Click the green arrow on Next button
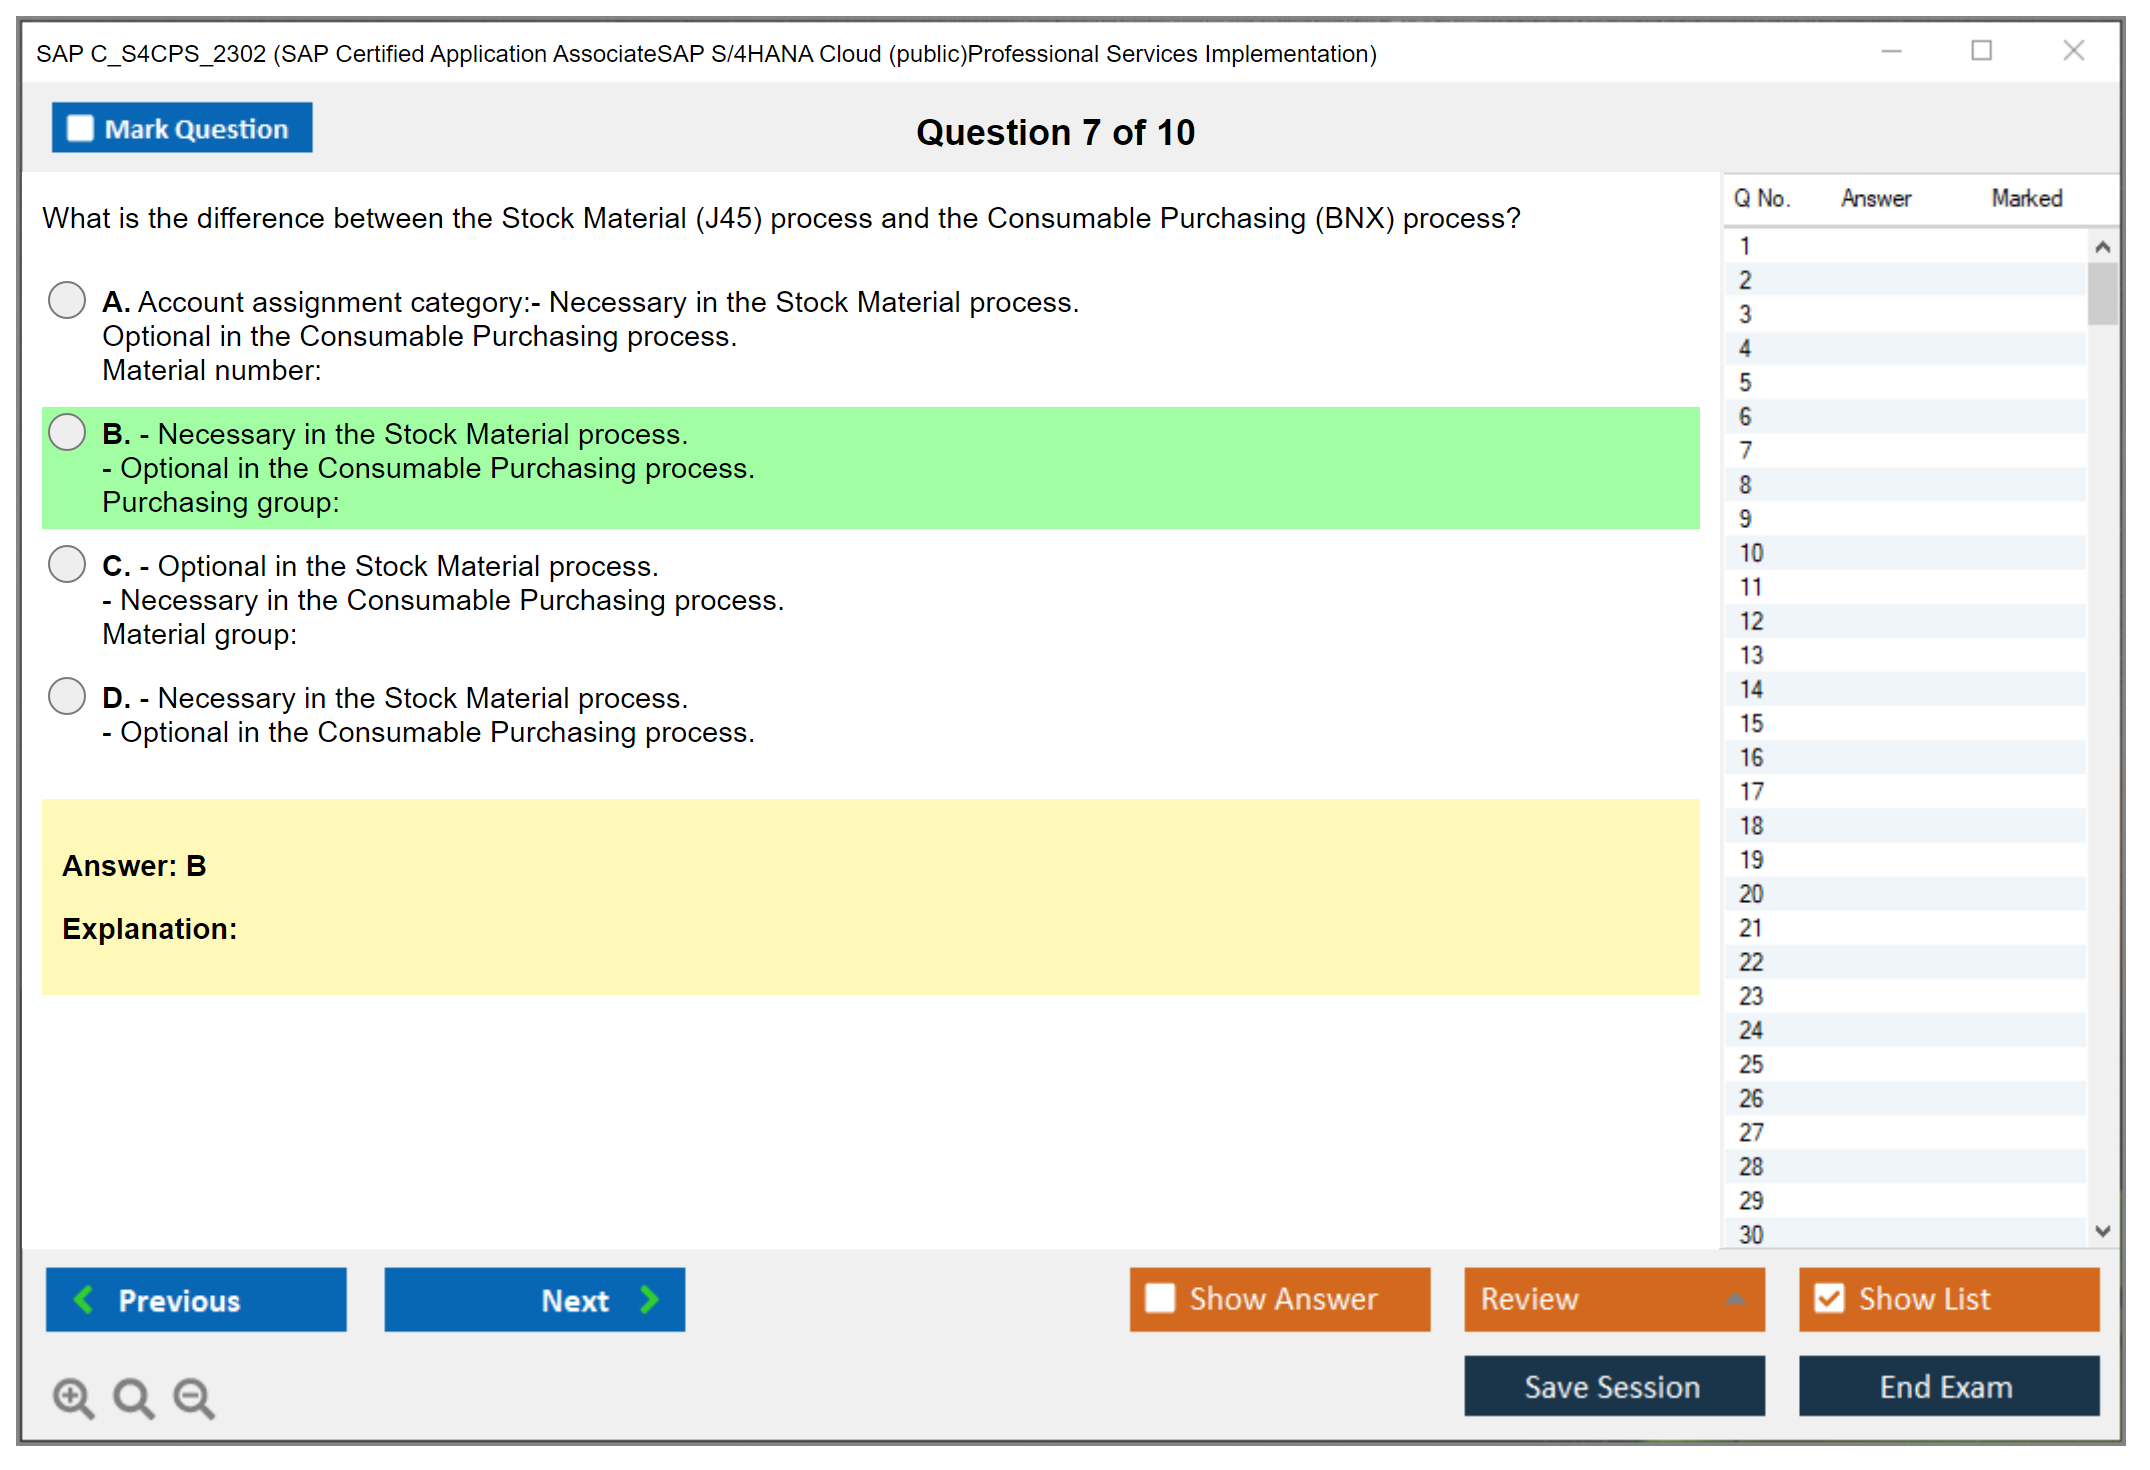Viewport: 2150px width, 1470px height. click(x=649, y=1299)
